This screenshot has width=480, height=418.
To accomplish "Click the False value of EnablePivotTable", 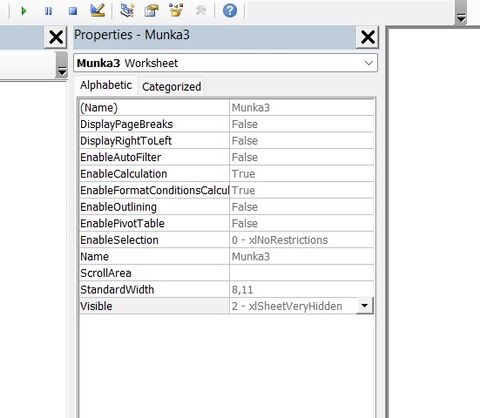I will point(245,223).
